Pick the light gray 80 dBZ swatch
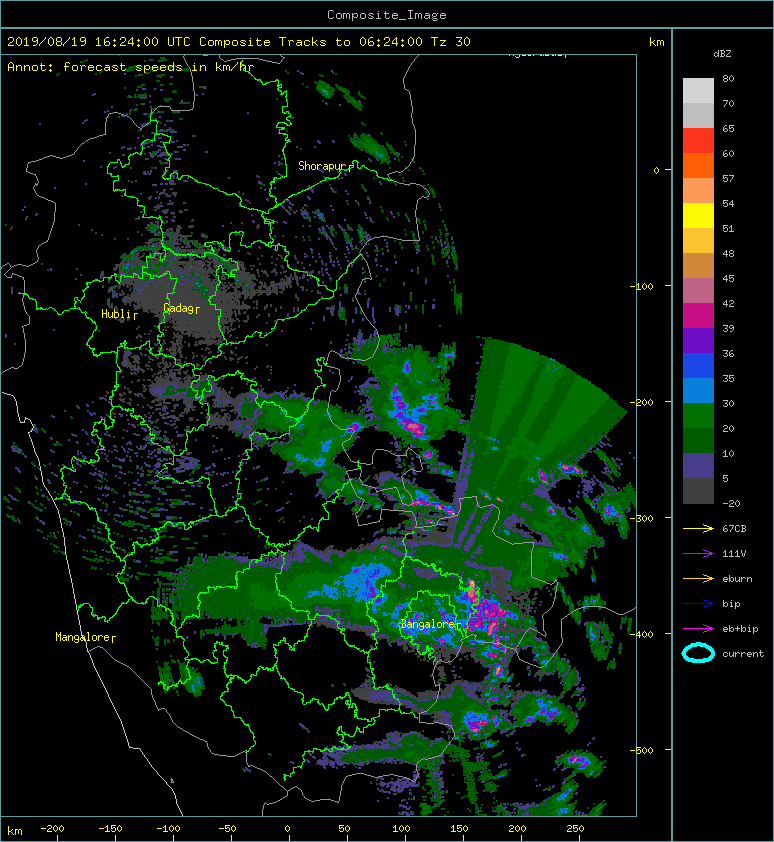This screenshot has width=774, height=842. pyautogui.click(x=698, y=91)
